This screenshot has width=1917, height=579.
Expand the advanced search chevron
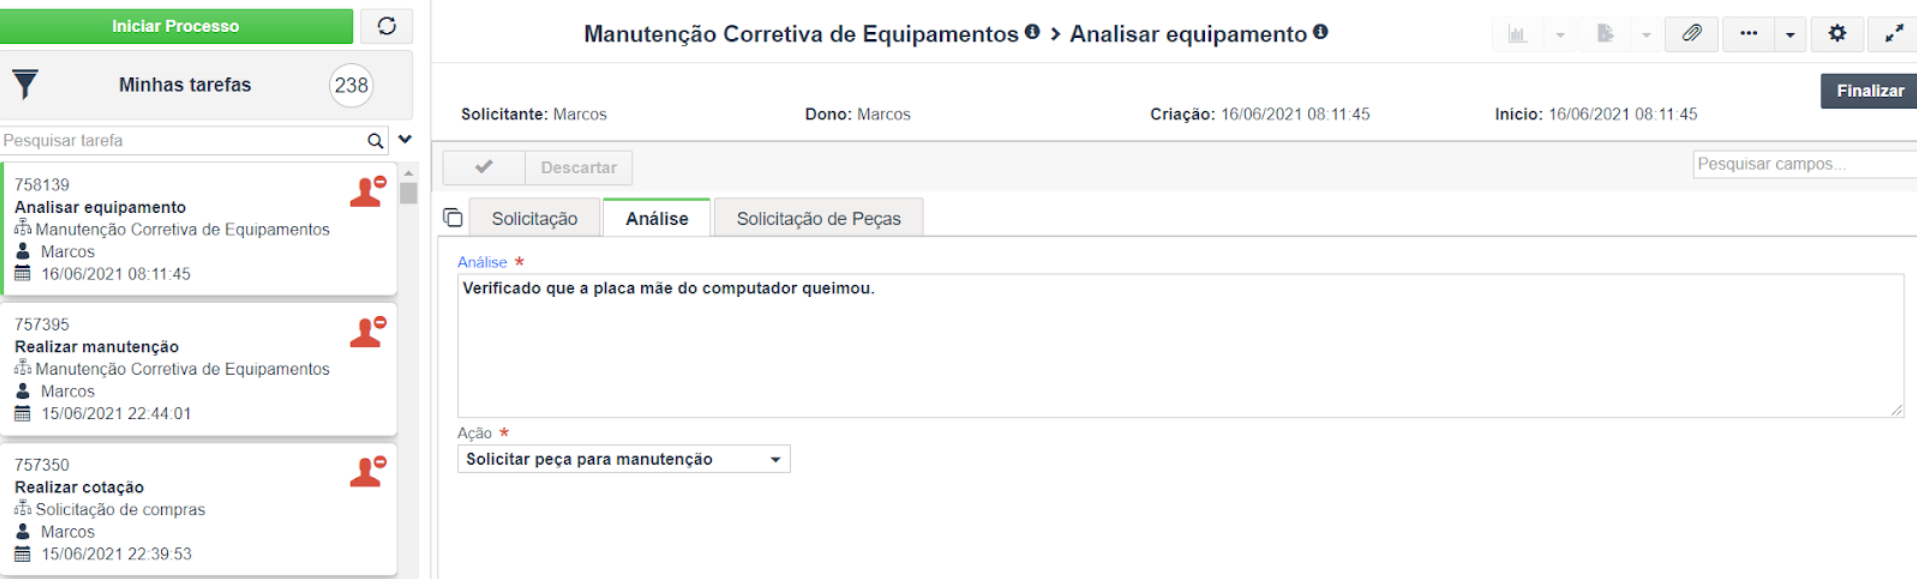(405, 140)
